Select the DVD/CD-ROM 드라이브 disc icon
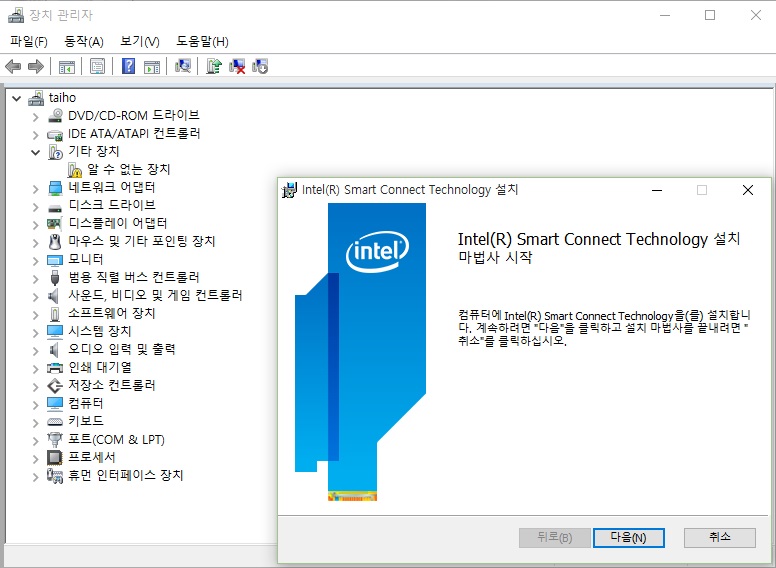776x568 pixels. point(55,116)
